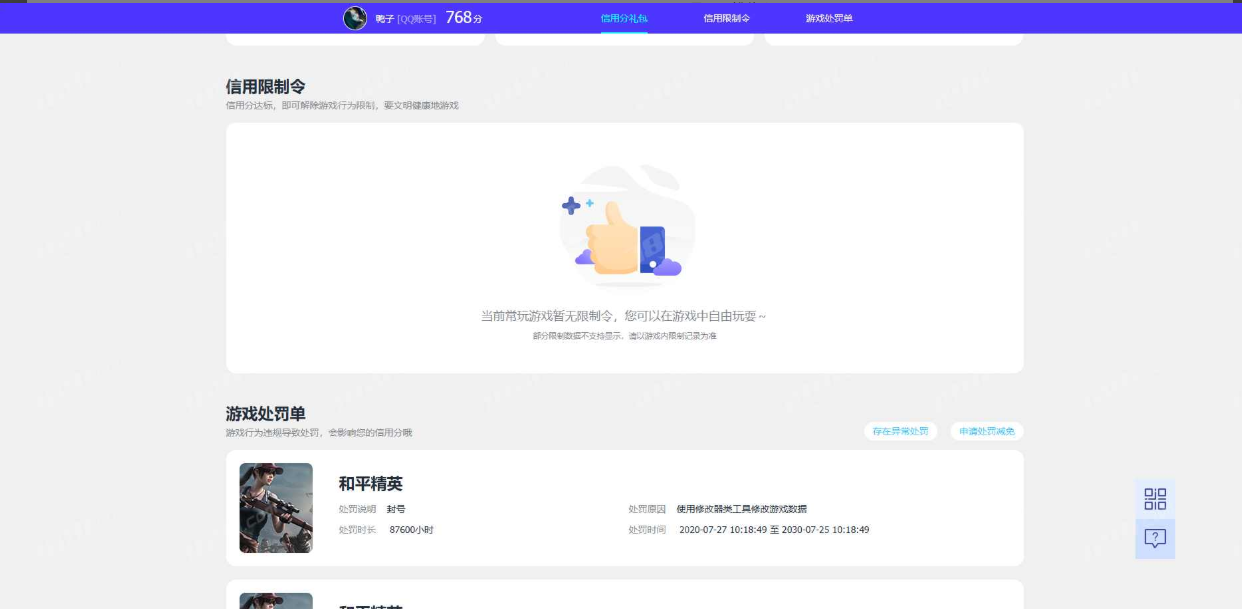Click the user avatar in the top bar
The width and height of the screenshot is (1242, 609).
[355, 18]
